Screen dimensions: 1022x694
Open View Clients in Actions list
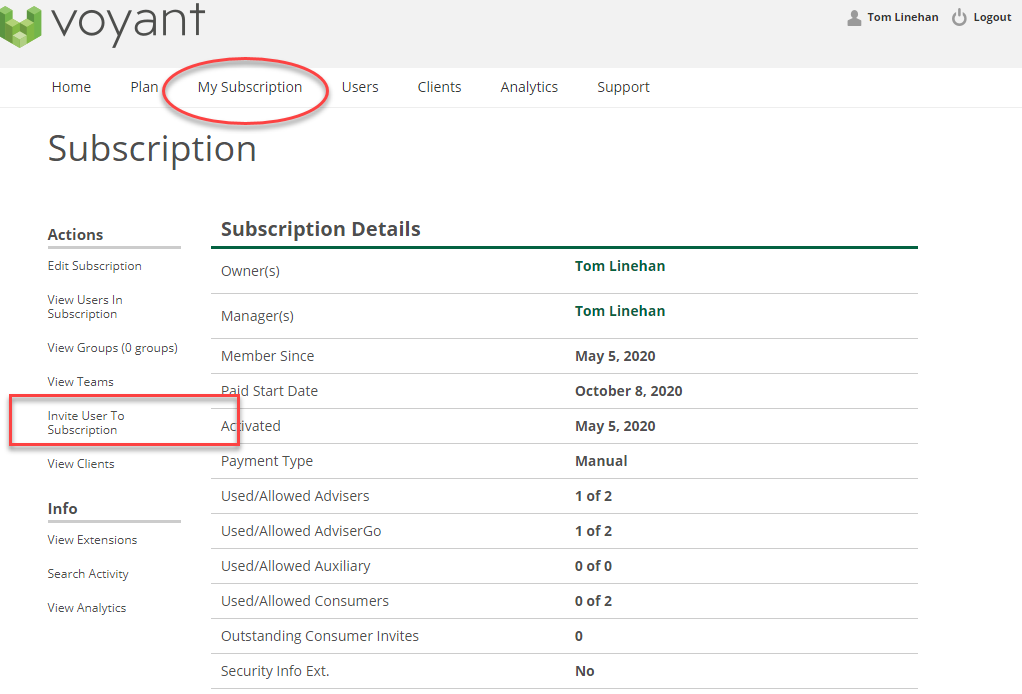coord(81,464)
